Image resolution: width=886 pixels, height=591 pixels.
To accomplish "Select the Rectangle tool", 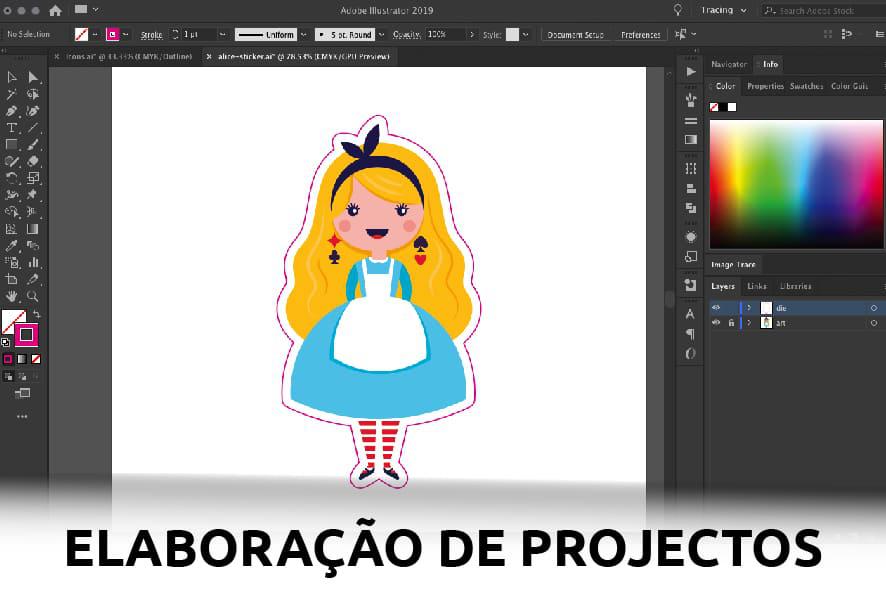I will tap(12, 145).
